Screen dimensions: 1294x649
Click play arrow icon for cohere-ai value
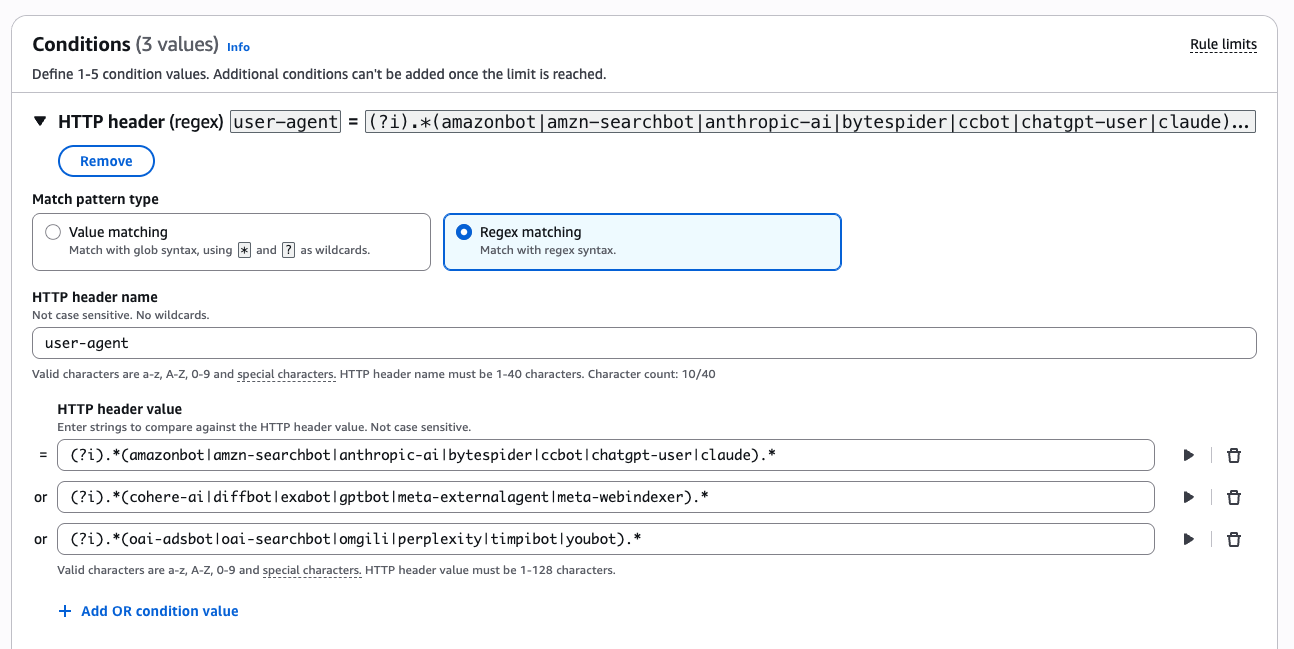tap(1188, 497)
